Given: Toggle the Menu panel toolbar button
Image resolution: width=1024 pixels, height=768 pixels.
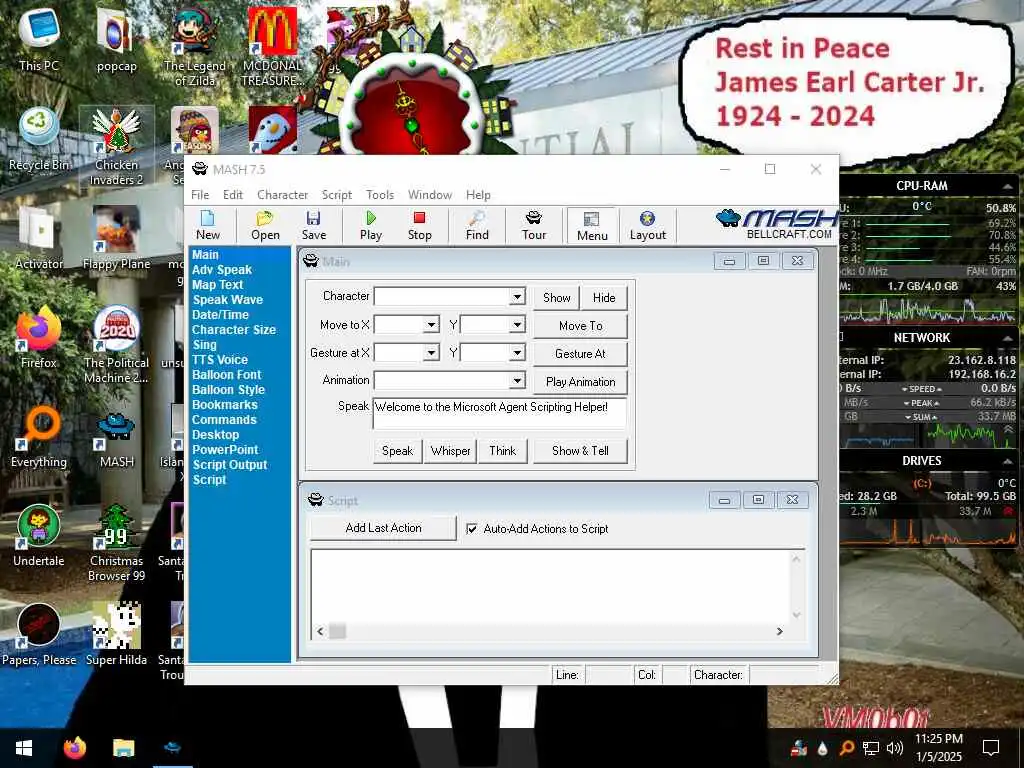Looking at the screenshot, I should tap(592, 226).
